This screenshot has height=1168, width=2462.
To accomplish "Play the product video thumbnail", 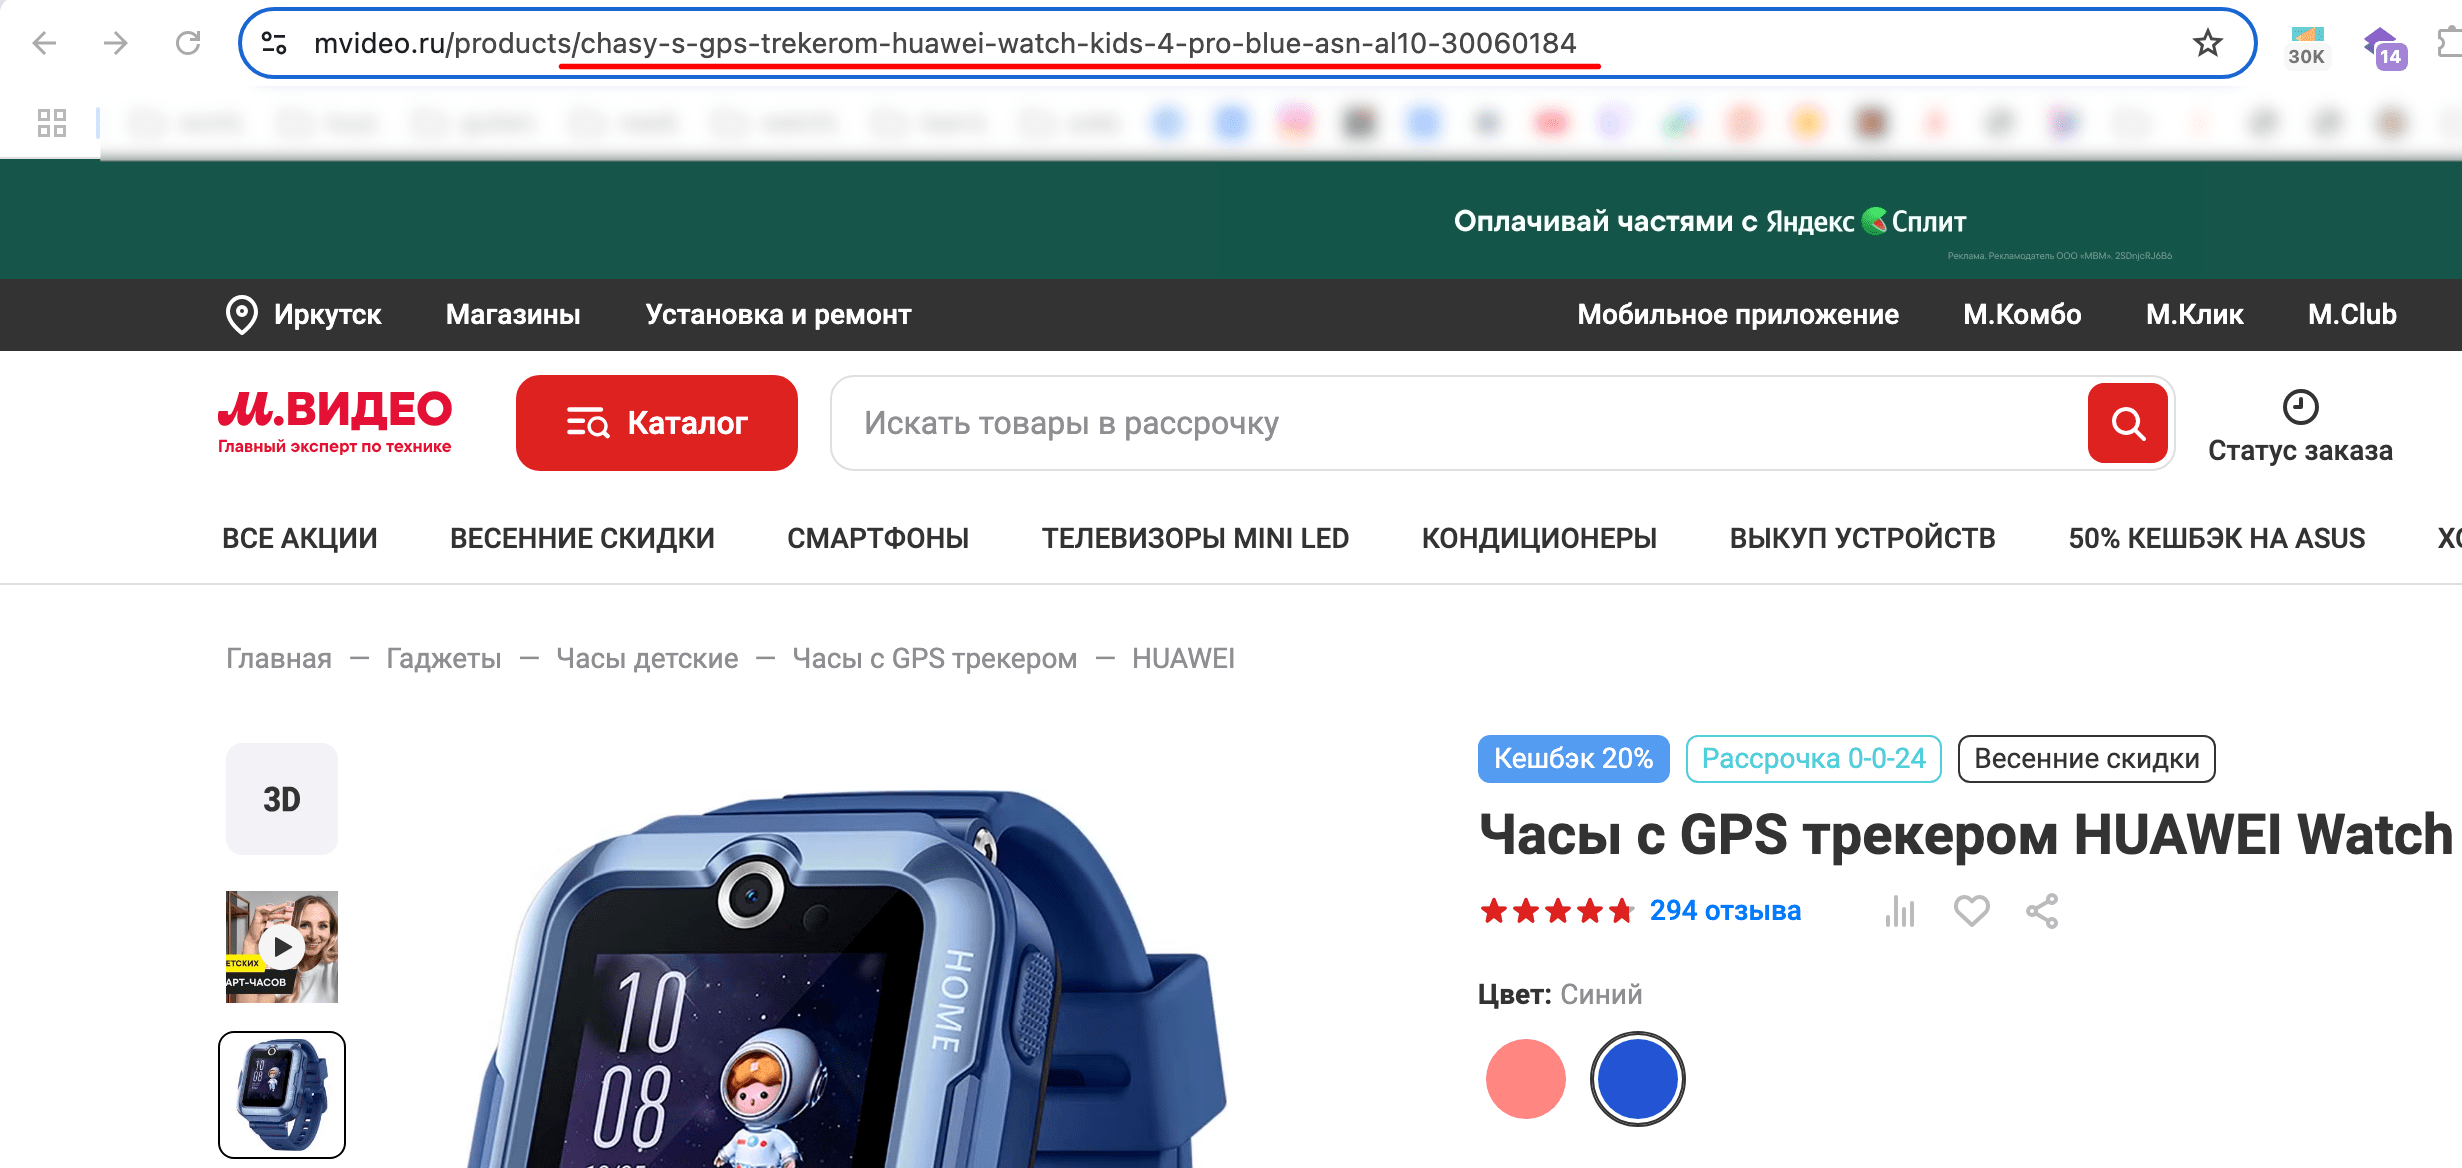I will 282,947.
